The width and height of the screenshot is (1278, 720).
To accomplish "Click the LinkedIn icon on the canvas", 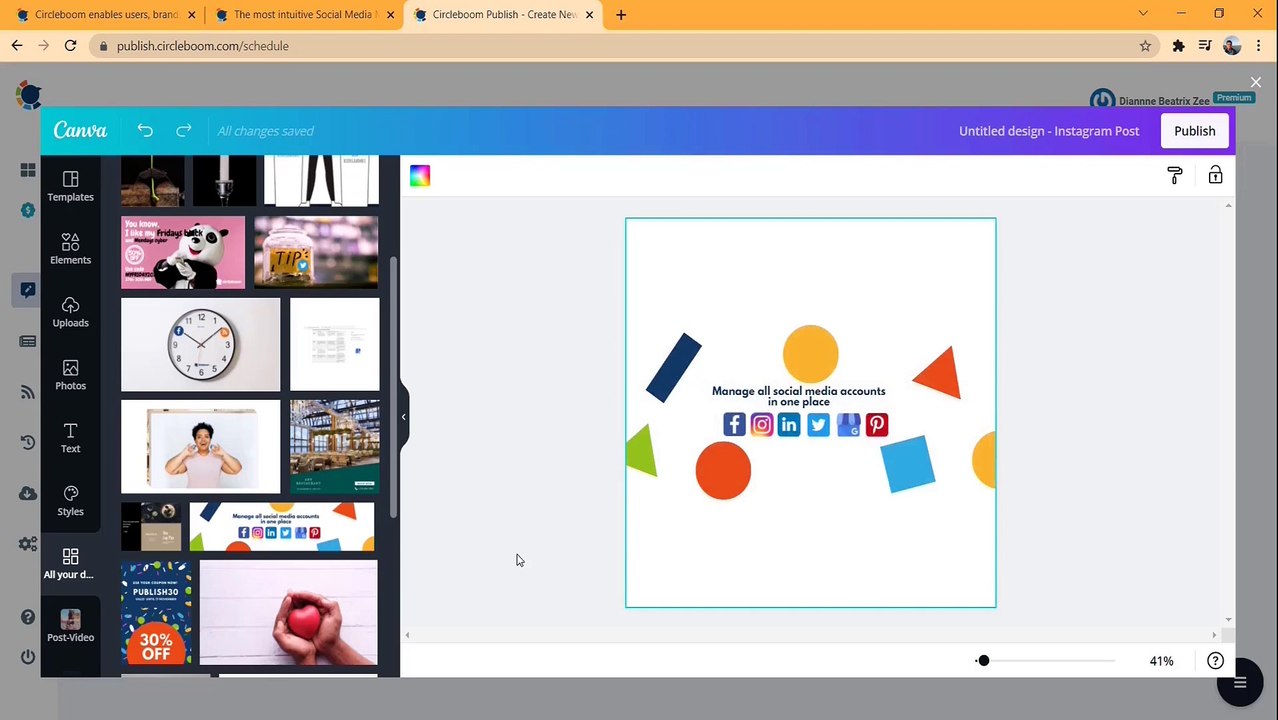I will pyautogui.click(x=789, y=424).
